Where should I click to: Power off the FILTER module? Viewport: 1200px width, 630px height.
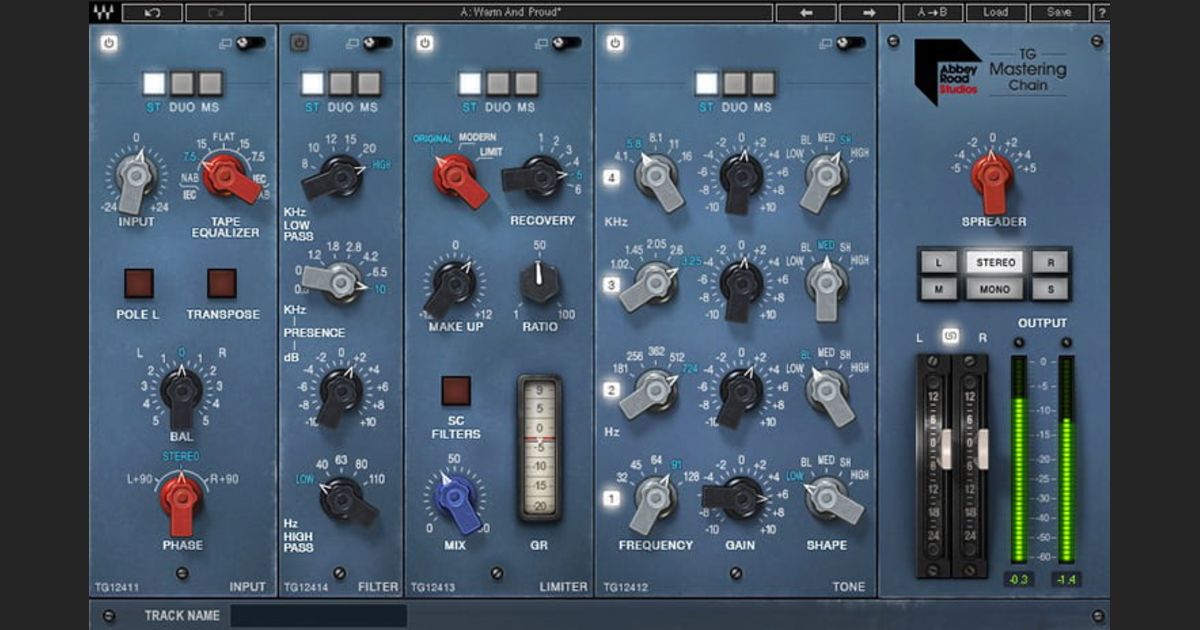coord(297,43)
